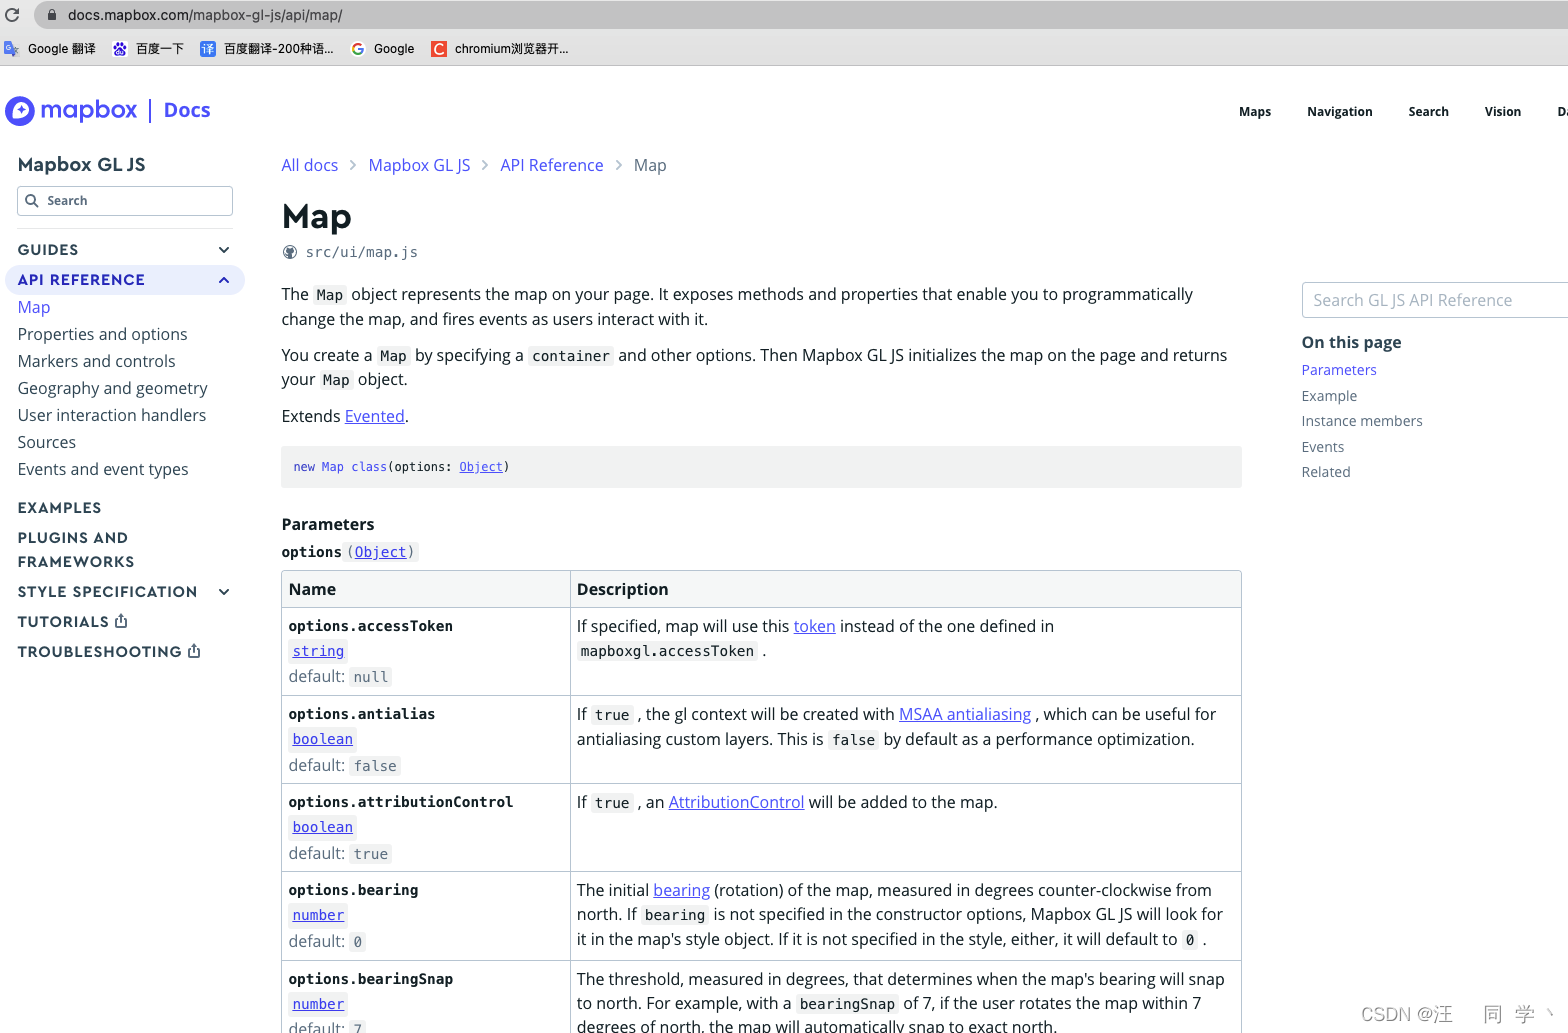Click number type under options.bearing
Viewport: 1568px width, 1033px height.
(318, 915)
